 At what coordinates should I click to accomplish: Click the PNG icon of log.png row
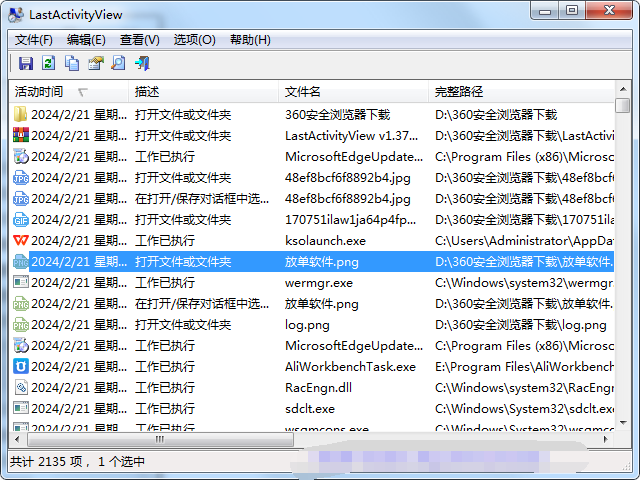coord(20,324)
